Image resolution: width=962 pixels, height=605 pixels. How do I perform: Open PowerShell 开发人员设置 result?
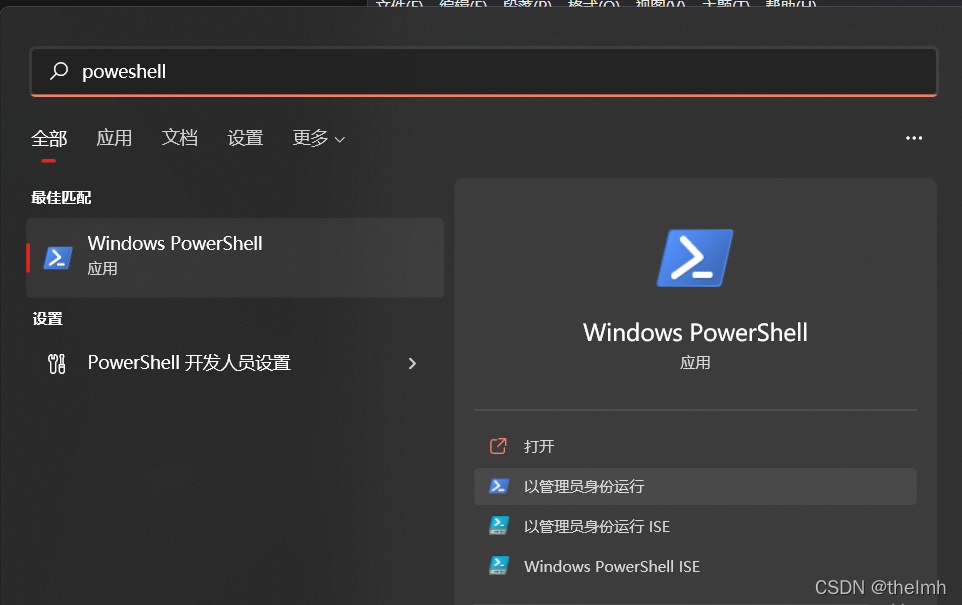[x=235, y=363]
